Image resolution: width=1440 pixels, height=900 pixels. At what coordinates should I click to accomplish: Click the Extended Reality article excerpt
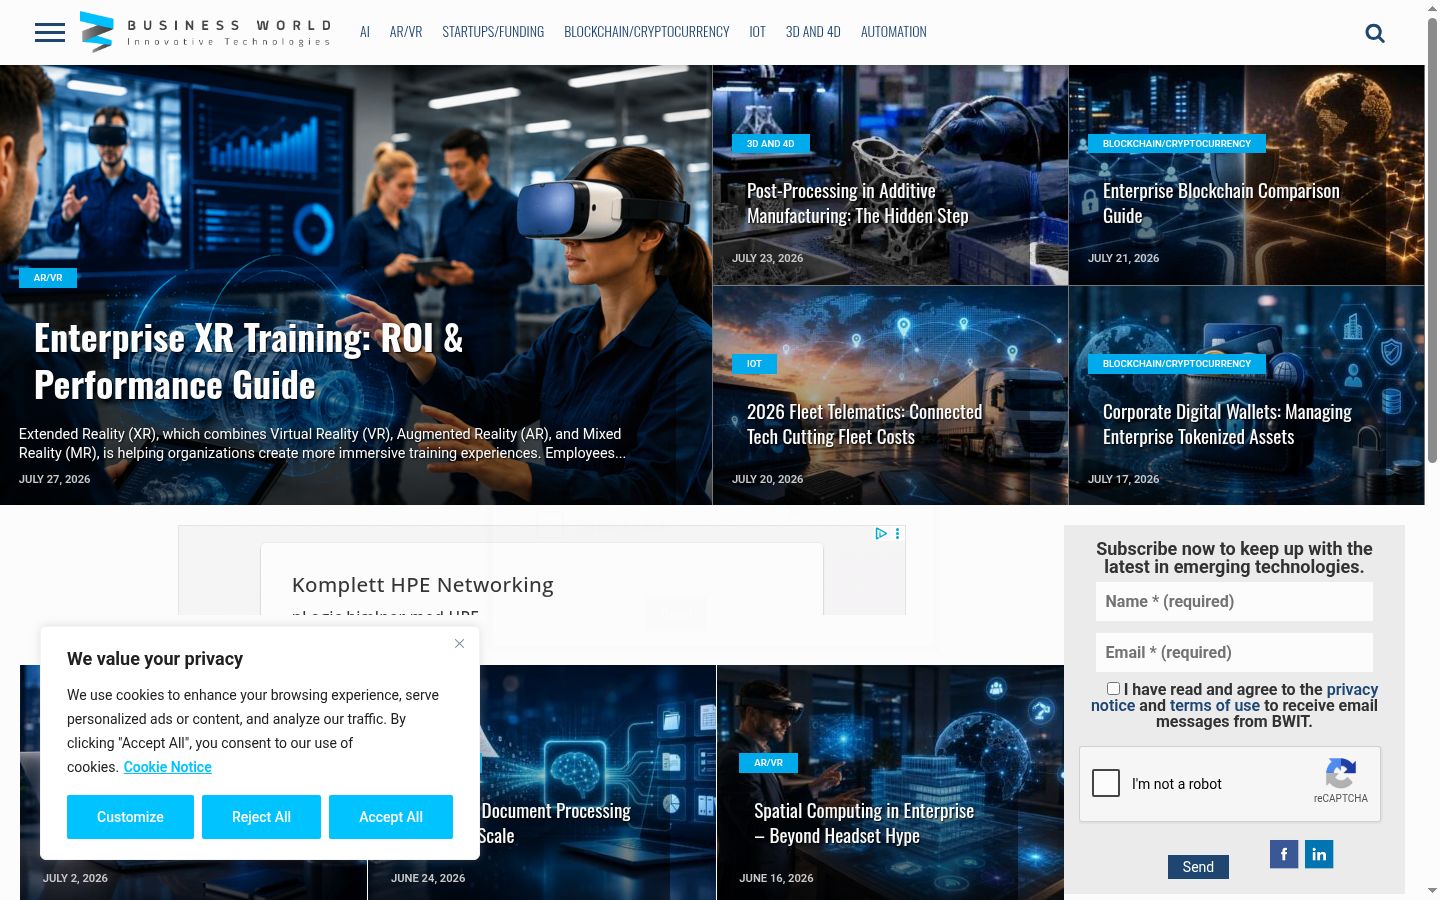(x=322, y=443)
